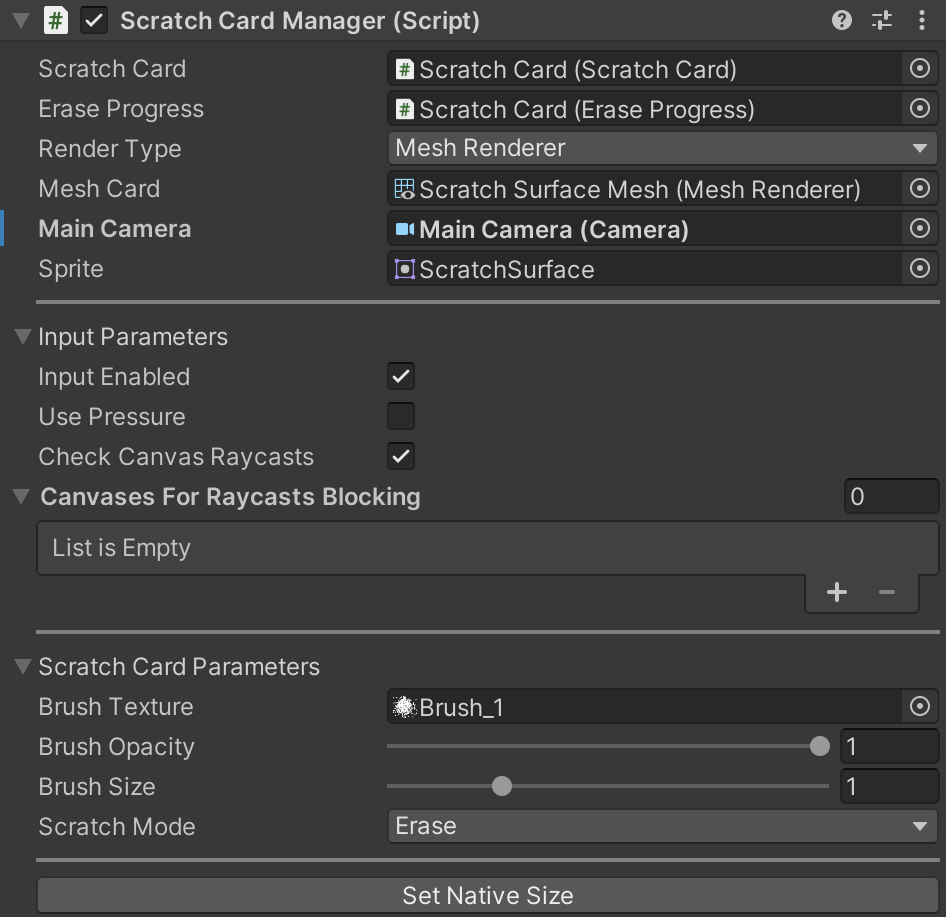This screenshot has height=917, width=946.
Task: Click the Canvases list size input field
Action: pos(889,496)
